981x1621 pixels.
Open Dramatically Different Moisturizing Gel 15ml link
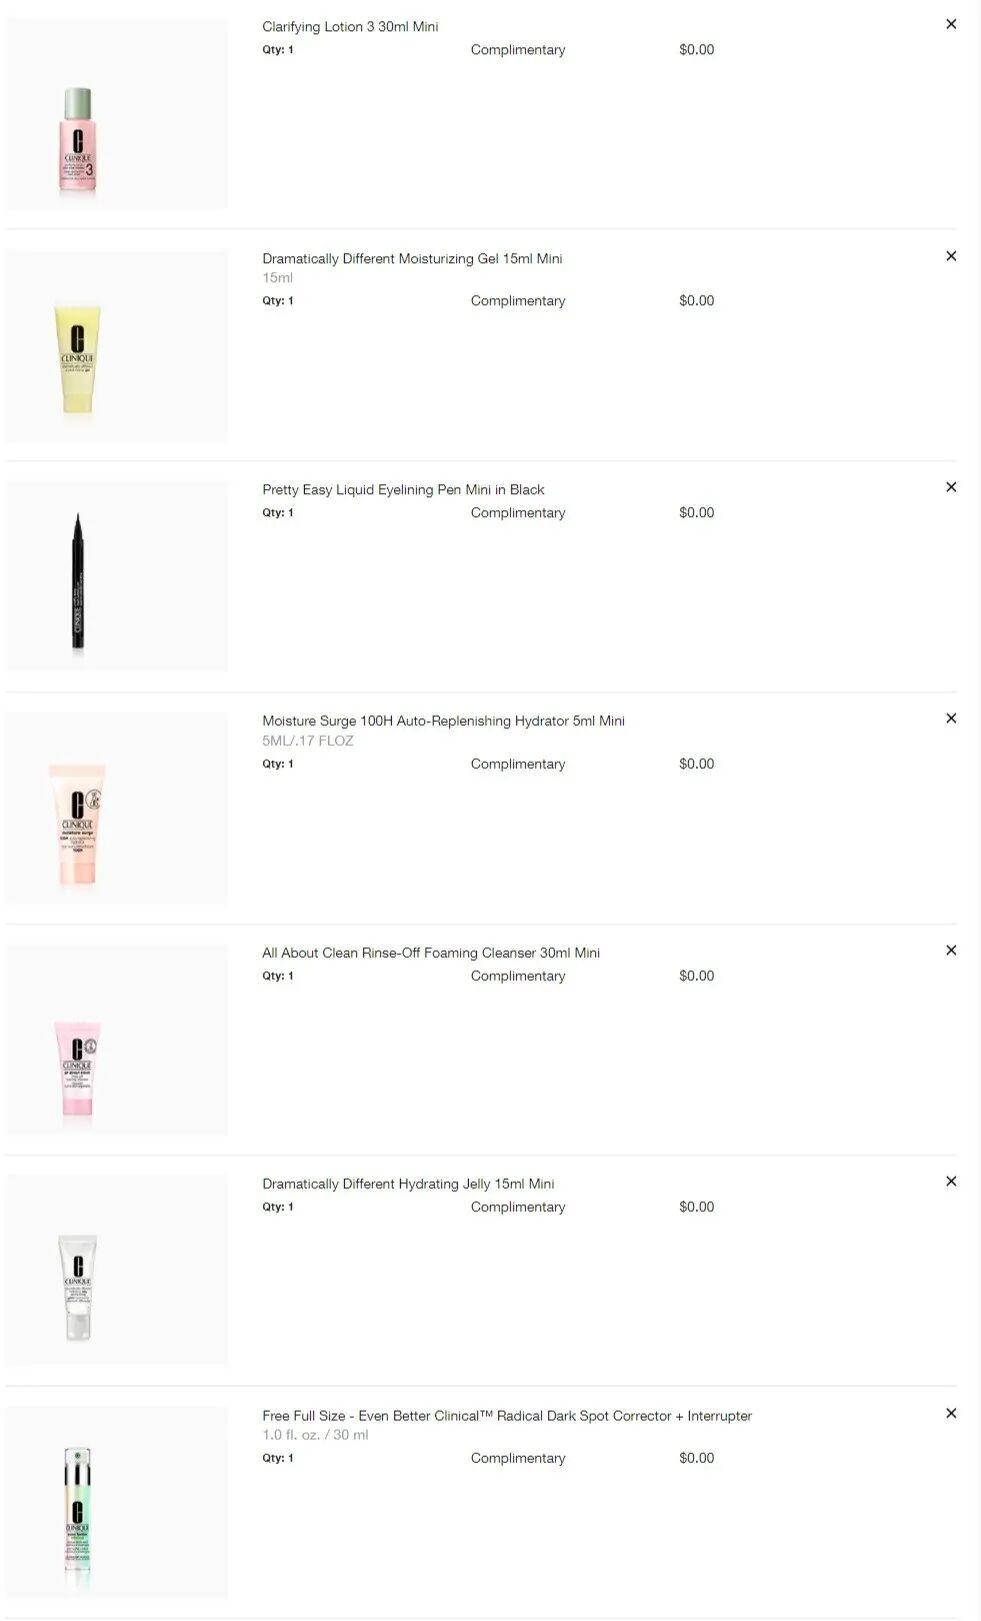coord(412,259)
